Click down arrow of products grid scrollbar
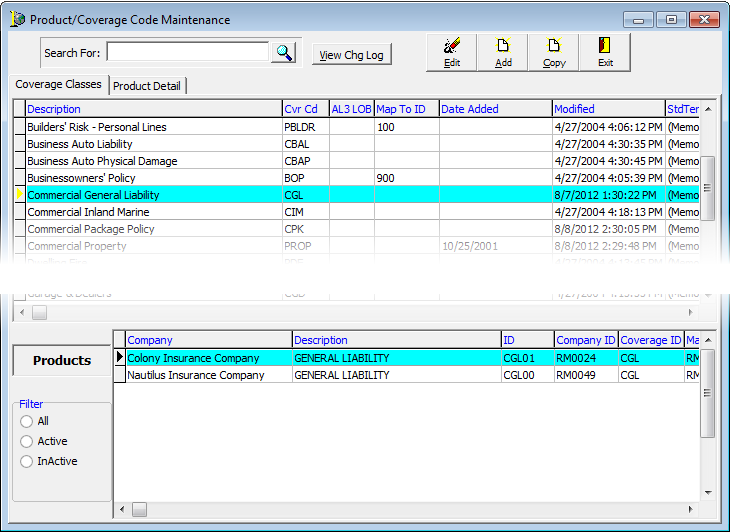 tap(708, 492)
